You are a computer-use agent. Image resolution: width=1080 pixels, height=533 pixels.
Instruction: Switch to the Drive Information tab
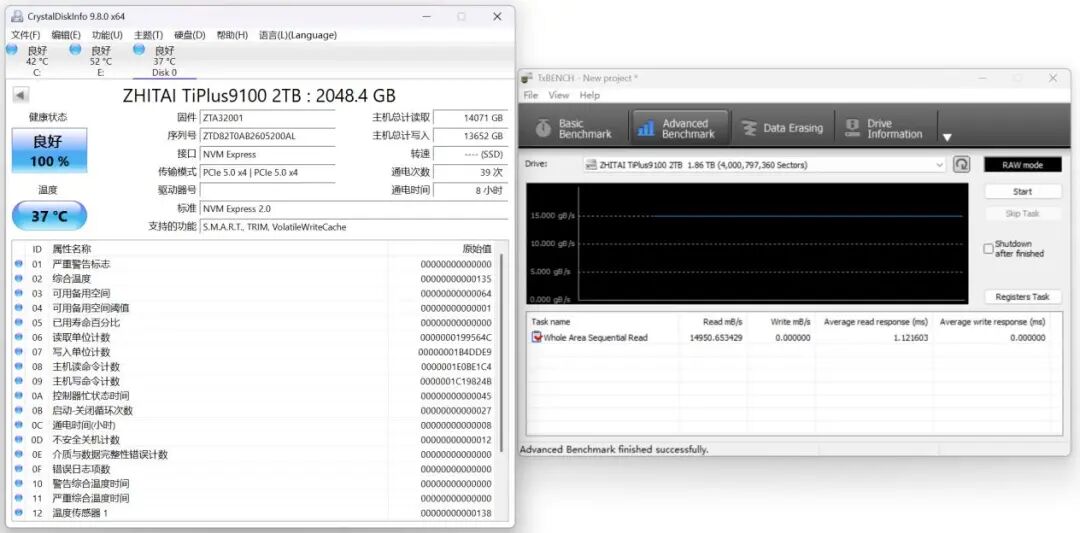coord(884,128)
